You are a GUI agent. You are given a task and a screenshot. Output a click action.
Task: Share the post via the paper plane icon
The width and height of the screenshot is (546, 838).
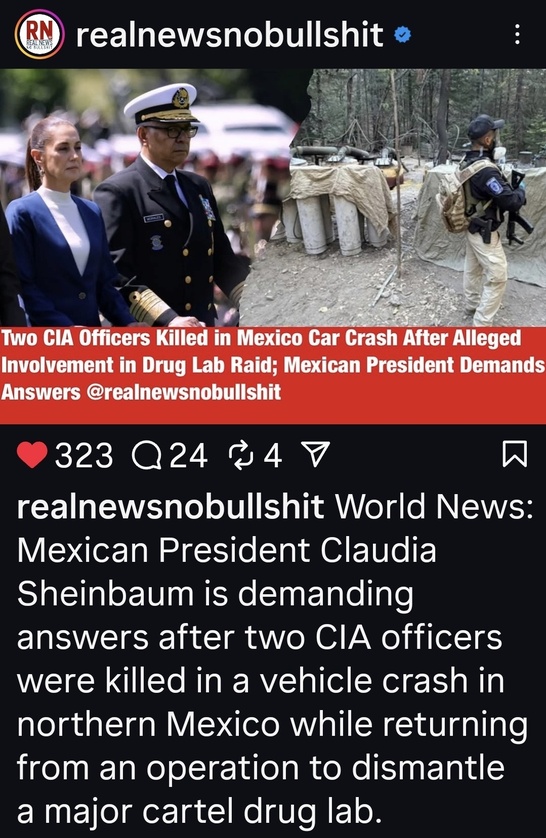tap(316, 455)
